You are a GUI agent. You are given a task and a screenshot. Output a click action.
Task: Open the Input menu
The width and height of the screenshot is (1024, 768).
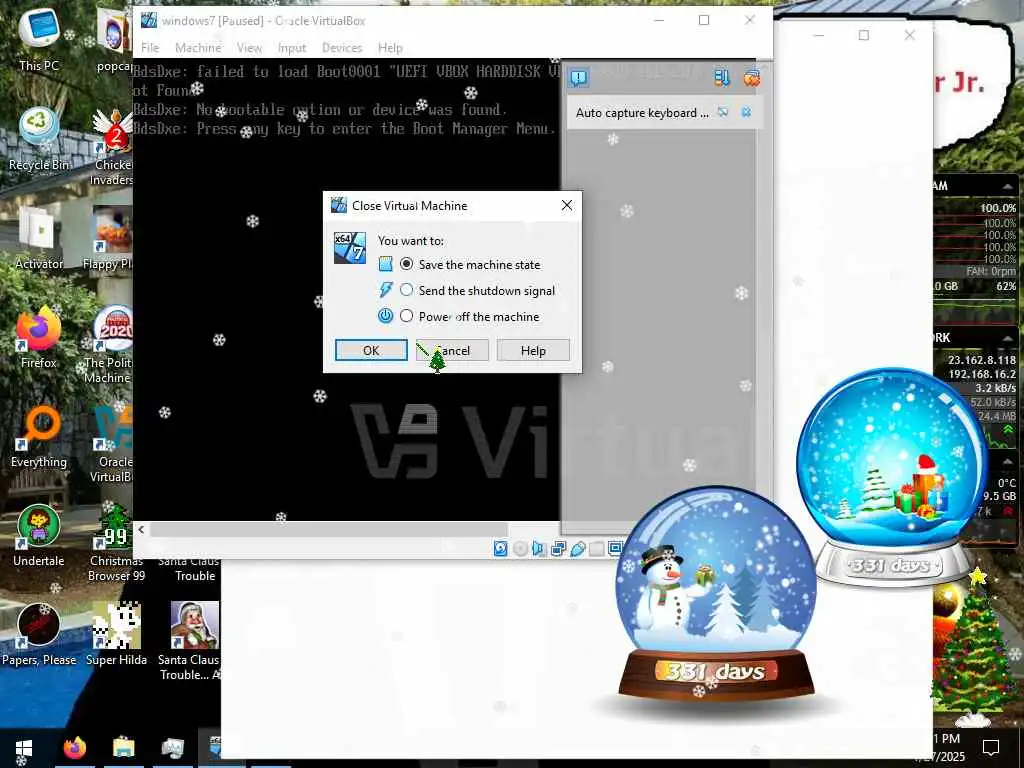[x=291, y=48]
